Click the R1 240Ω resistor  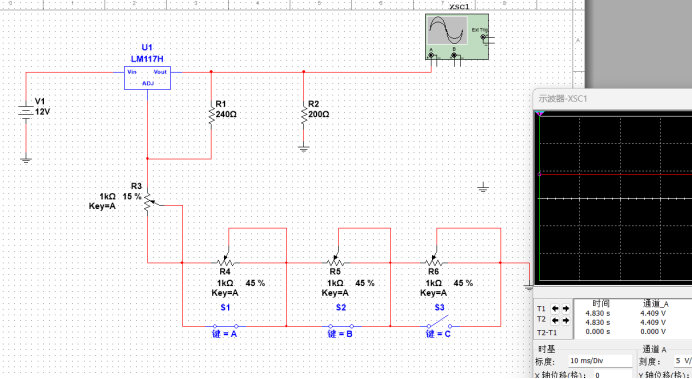(x=211, y=115)
